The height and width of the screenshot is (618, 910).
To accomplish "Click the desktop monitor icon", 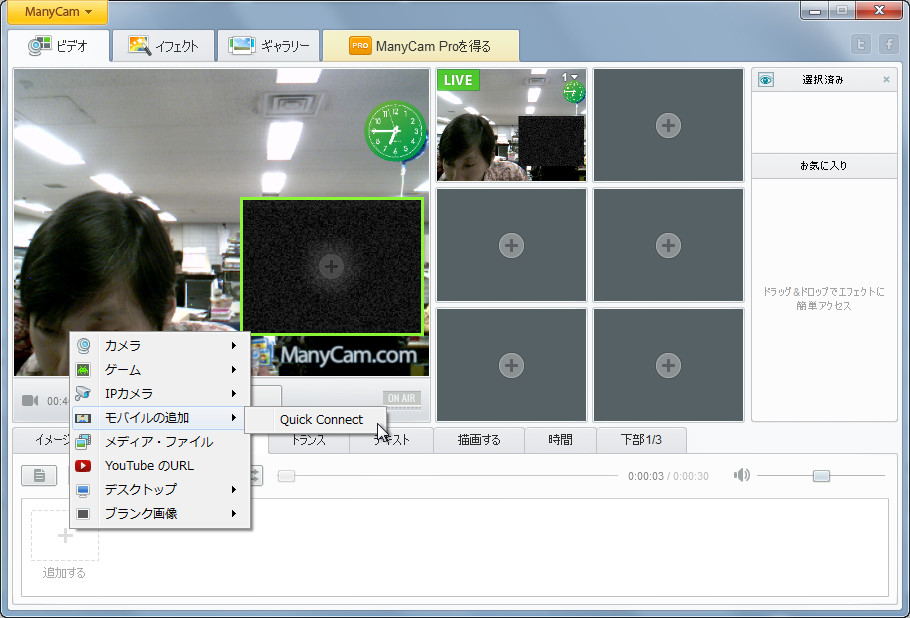I will (84, 490).
